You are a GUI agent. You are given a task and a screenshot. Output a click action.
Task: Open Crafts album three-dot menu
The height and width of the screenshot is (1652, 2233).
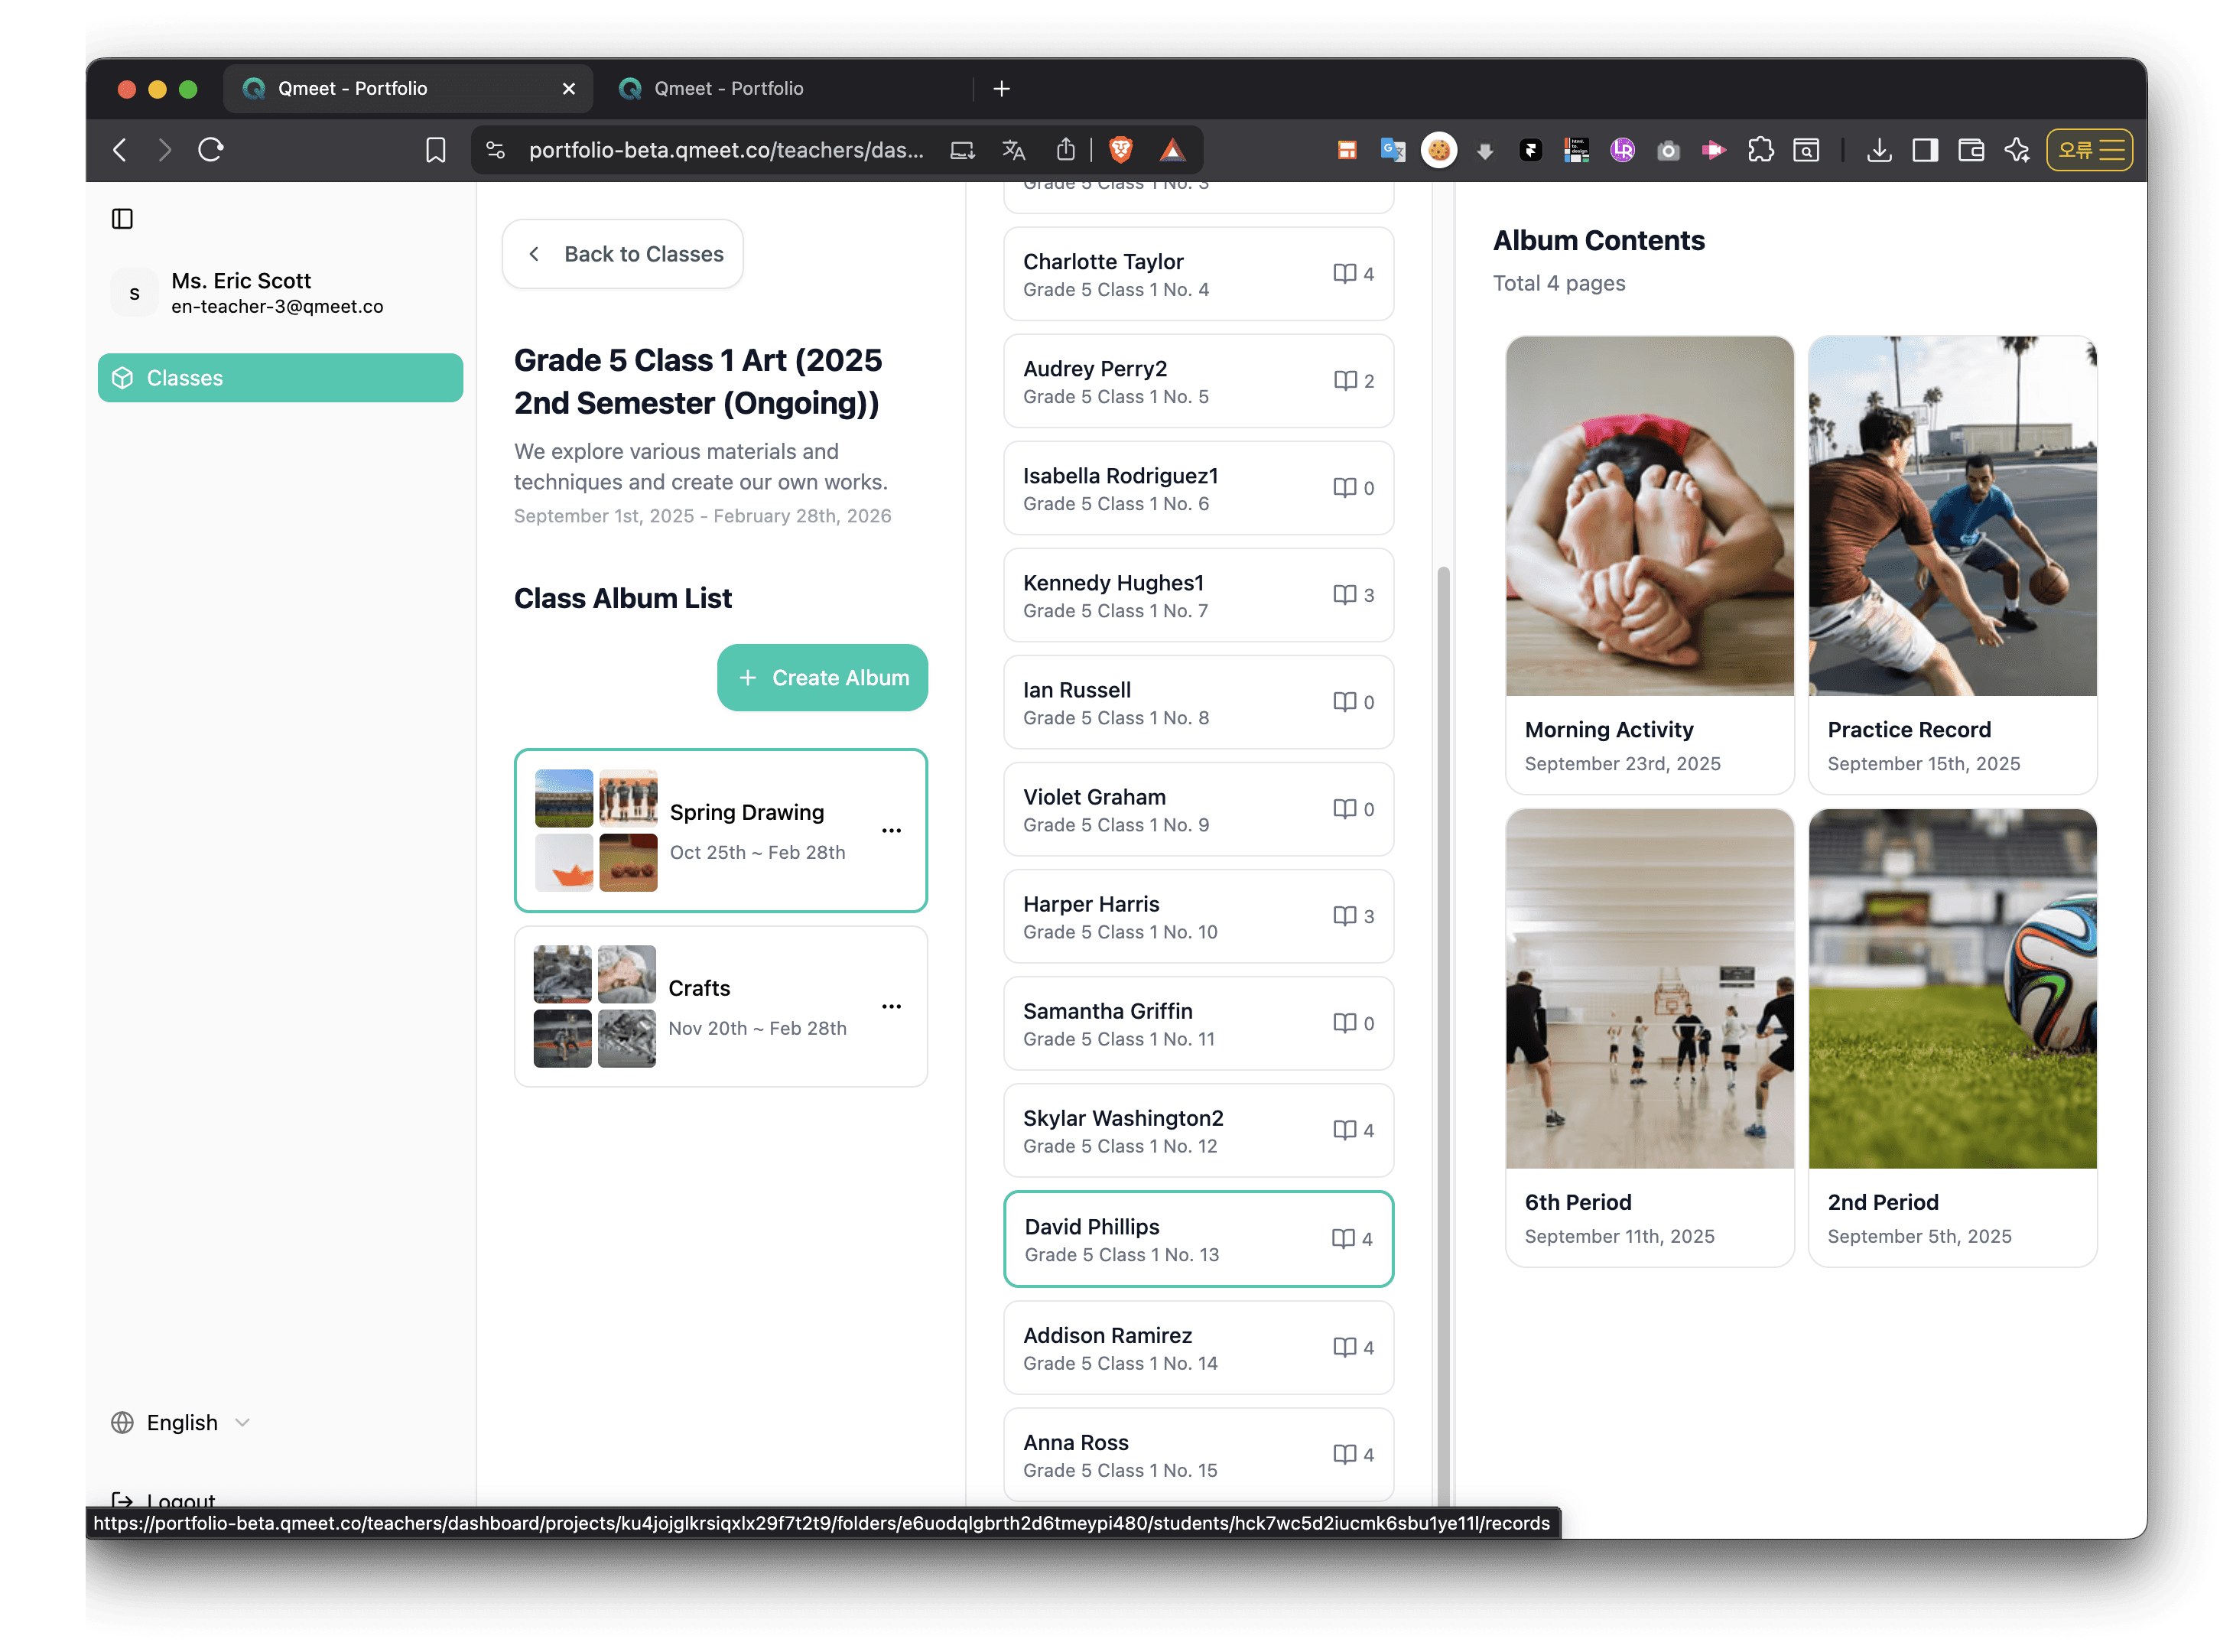click(x=891, y=1006)
